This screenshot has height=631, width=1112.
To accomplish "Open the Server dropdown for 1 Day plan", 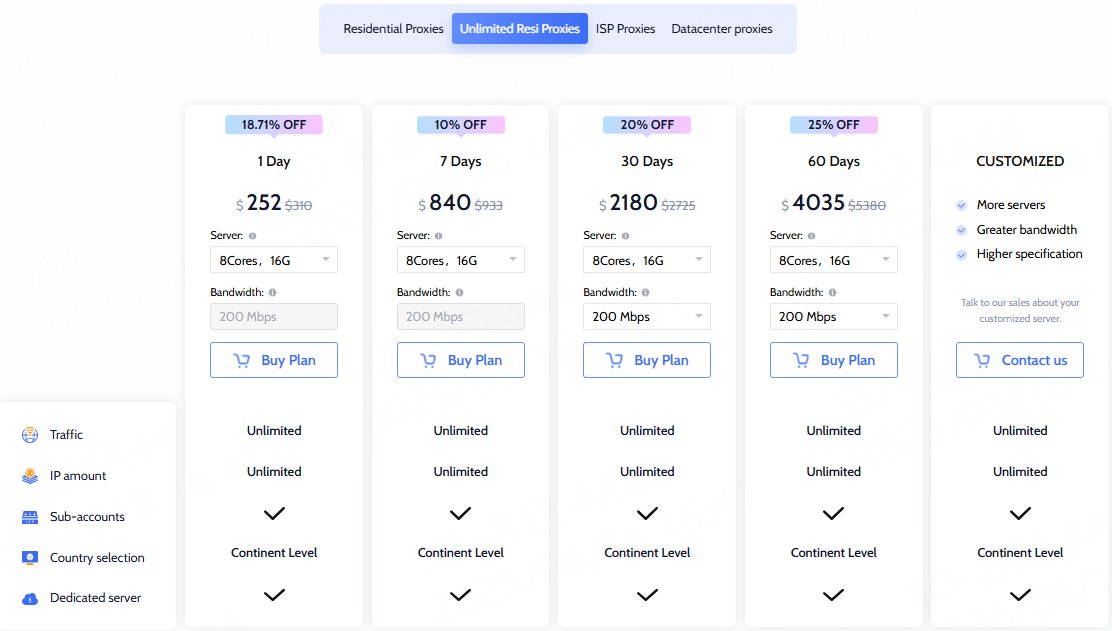I will coord(274,259).
